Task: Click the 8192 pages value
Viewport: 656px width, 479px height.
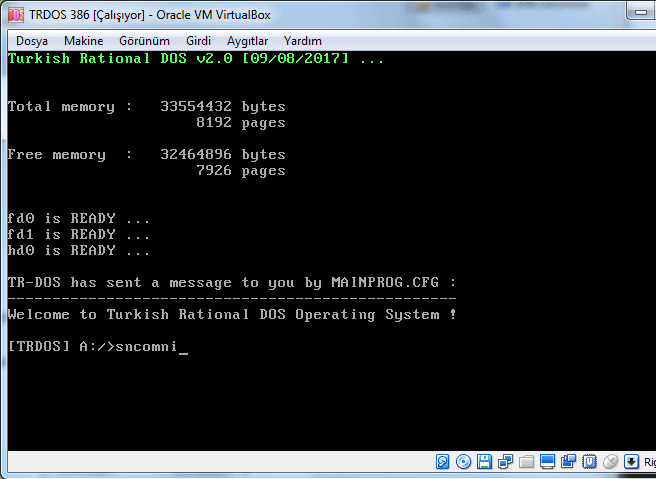Action: coord(241,123)
